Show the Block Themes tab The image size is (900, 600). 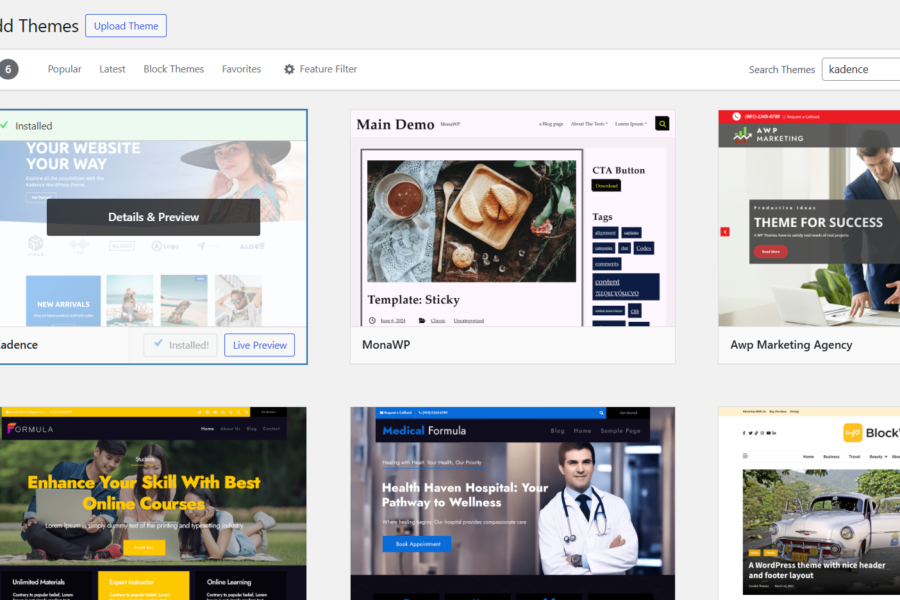pos(173,69)
